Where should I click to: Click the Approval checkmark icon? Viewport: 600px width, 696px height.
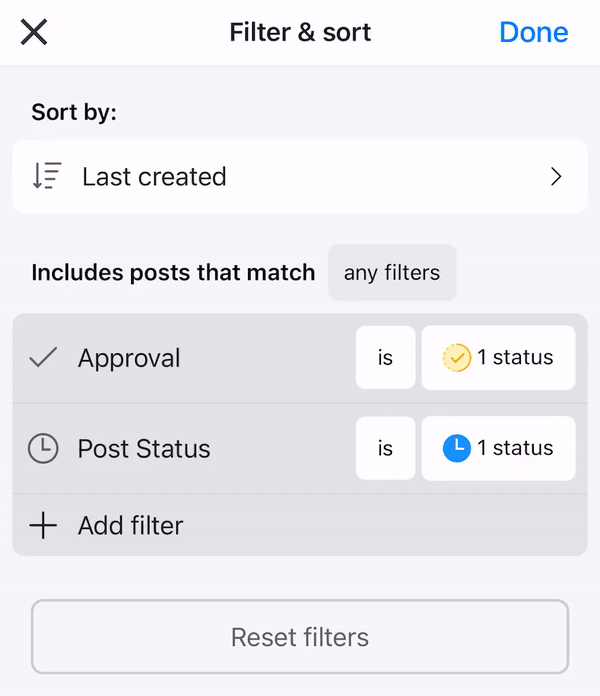(43, 358)
